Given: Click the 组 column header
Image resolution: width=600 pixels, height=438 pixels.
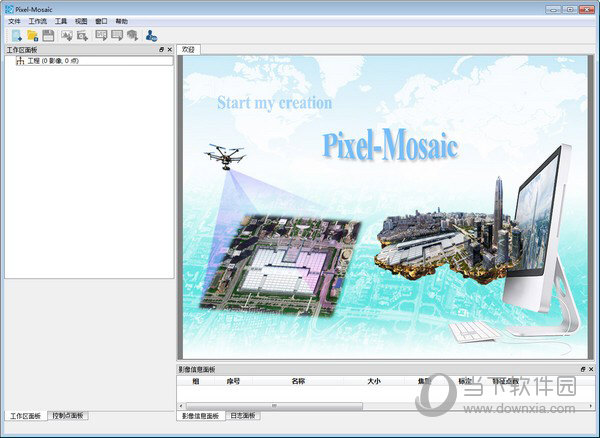Looking at the screenshot, I should tap(196, 381).
